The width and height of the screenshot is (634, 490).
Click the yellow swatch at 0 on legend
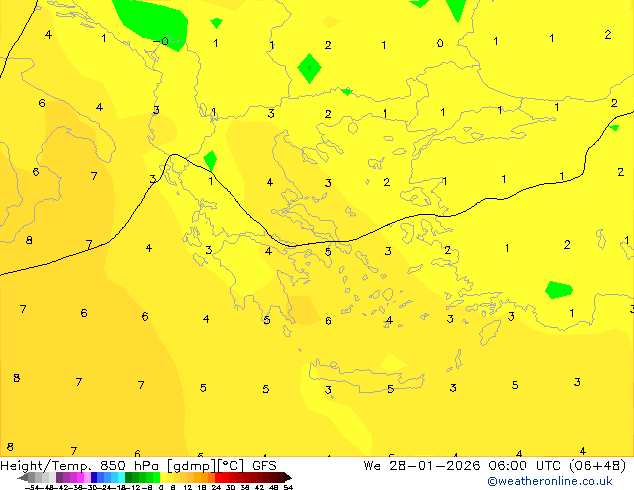(162, 477)
